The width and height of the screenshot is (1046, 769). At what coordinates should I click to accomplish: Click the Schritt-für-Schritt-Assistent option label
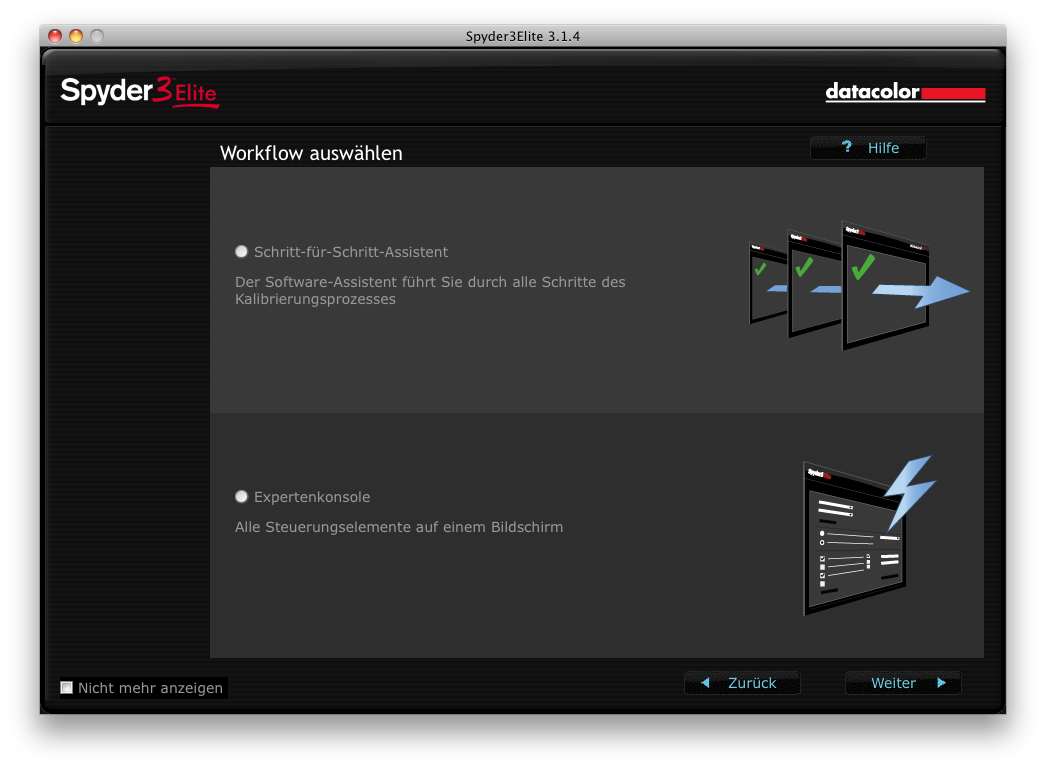click(x=351, y=252)
